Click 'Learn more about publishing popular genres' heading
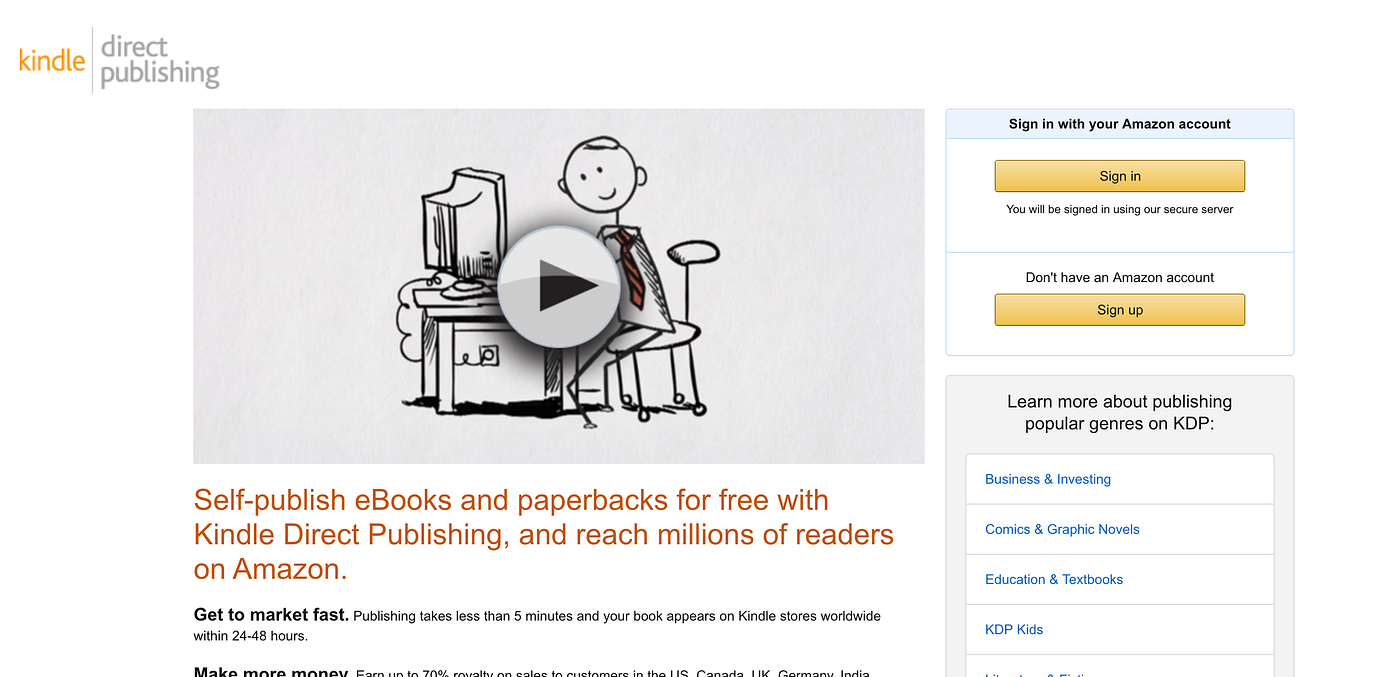 [1119, 412]
